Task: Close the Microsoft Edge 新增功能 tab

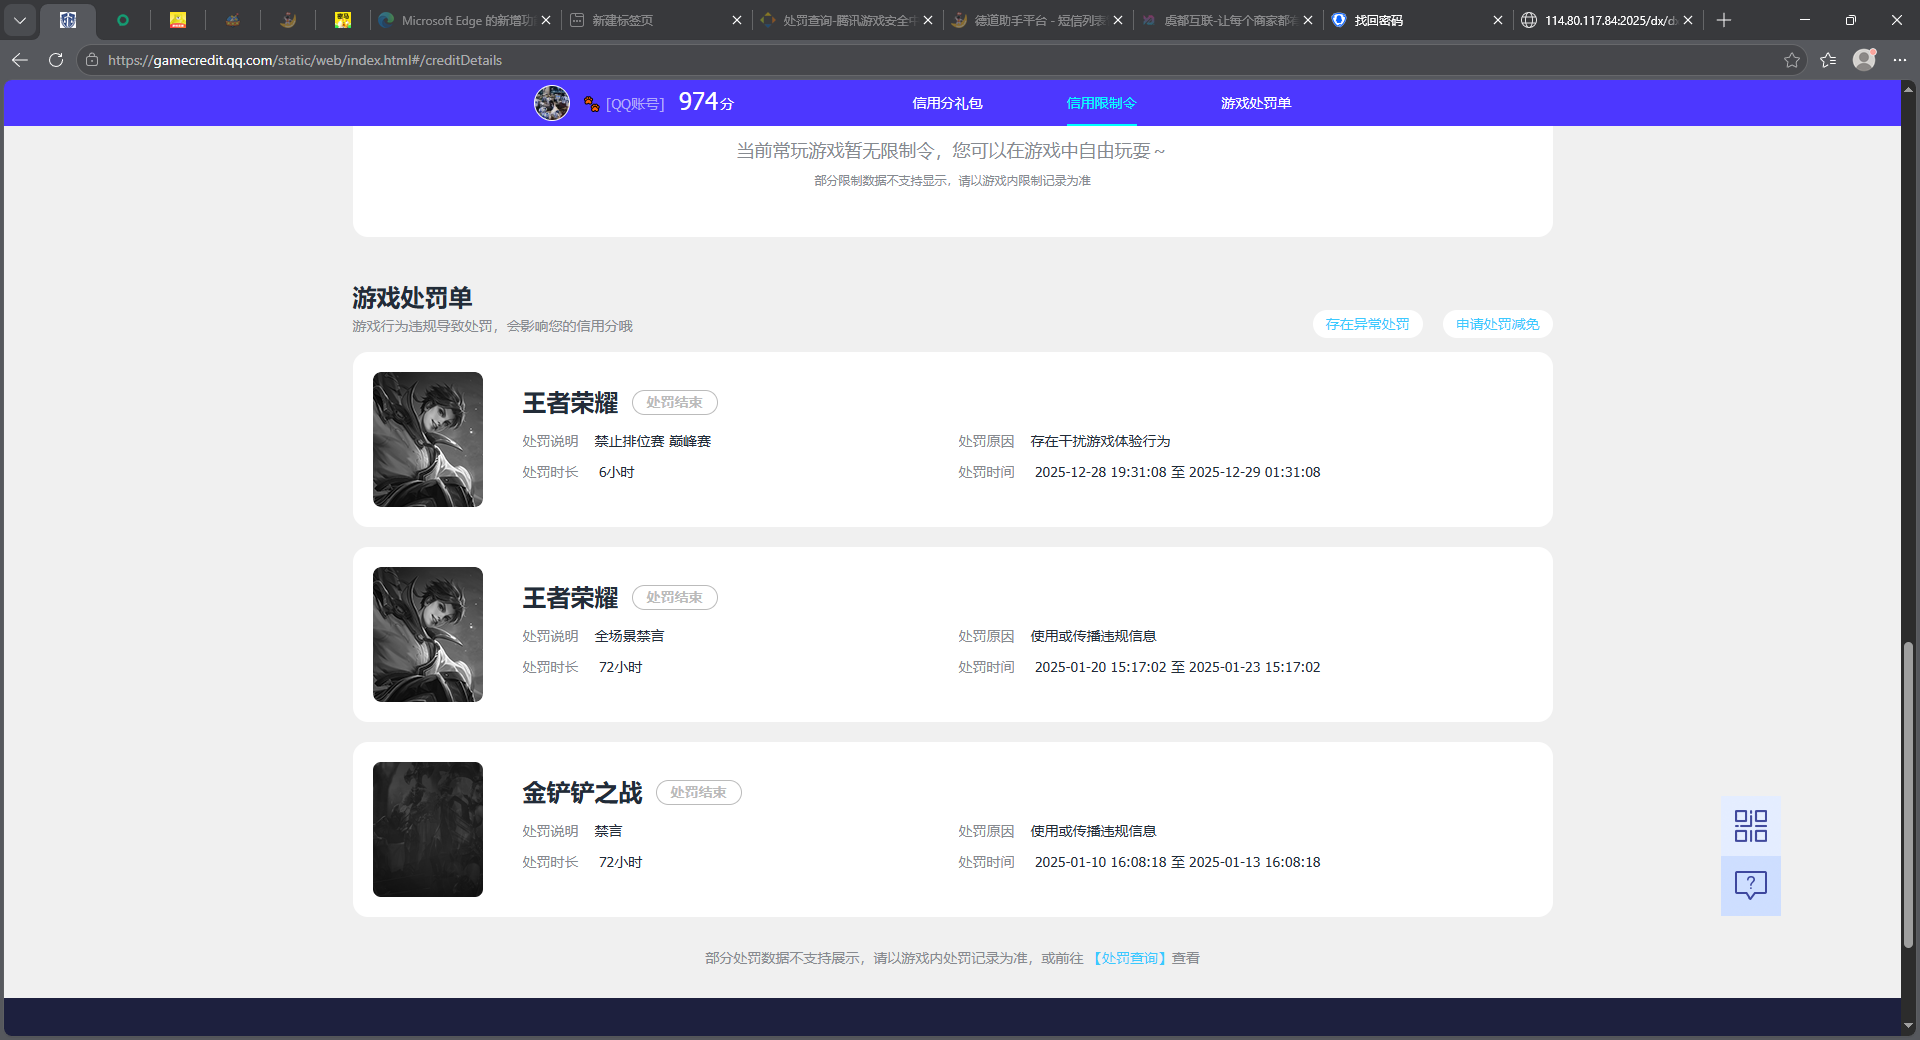Action: (546, 20)
